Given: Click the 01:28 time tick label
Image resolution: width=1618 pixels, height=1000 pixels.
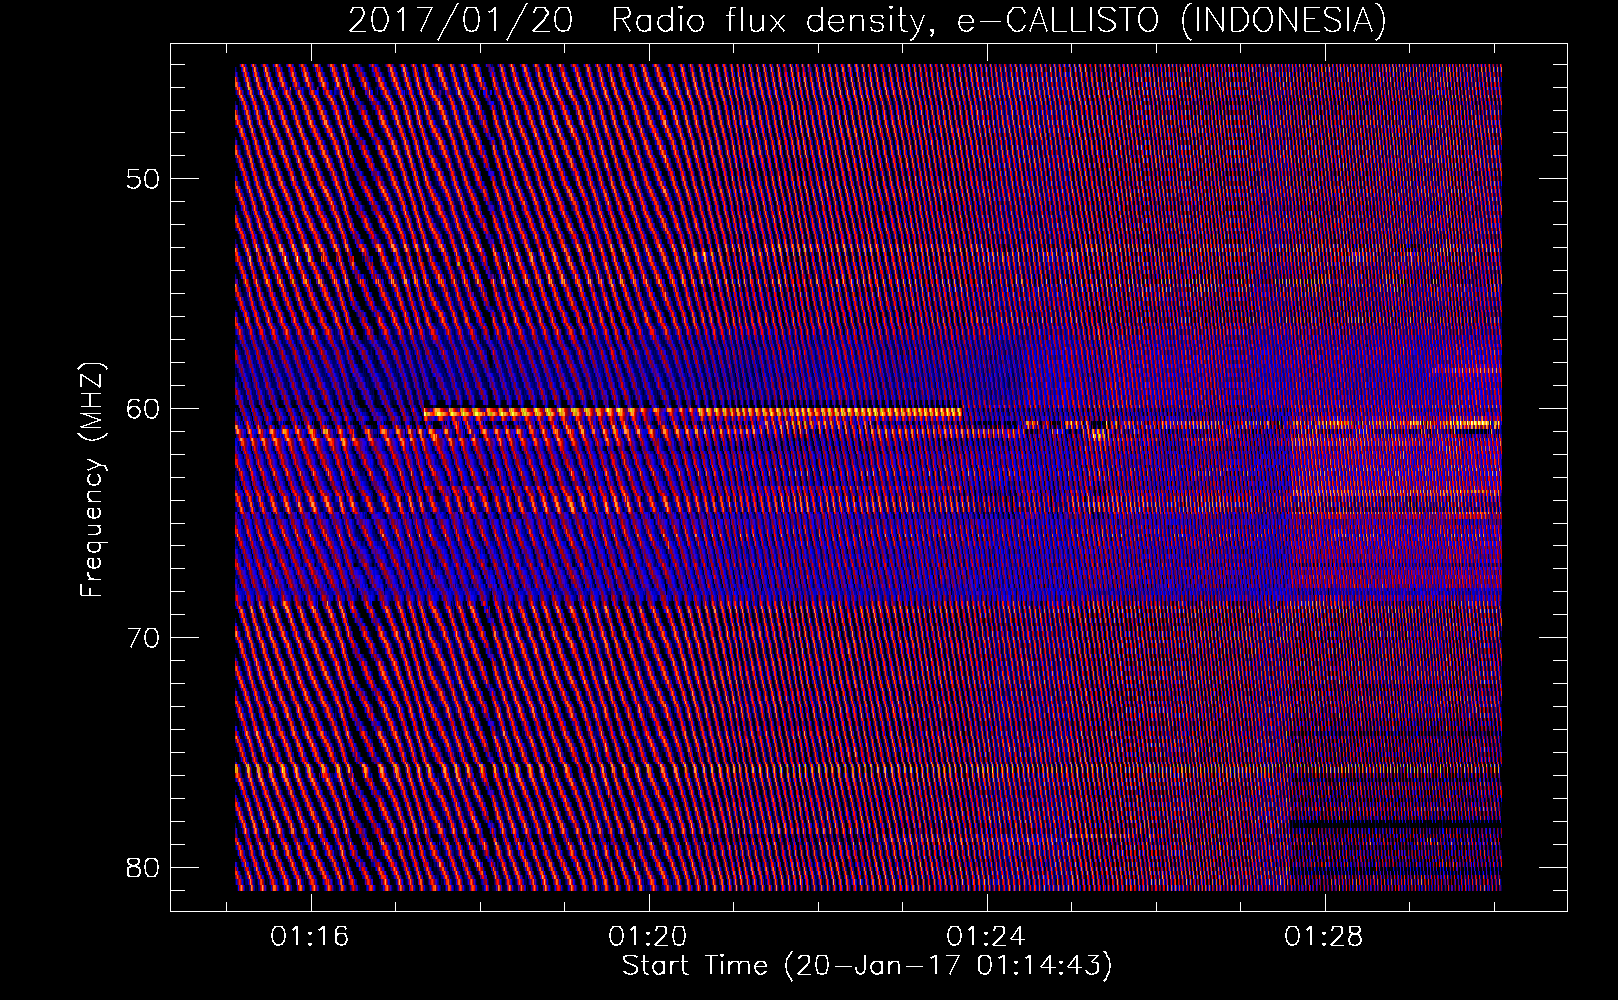Looking at the screenshot, I should coord(1325,937).
